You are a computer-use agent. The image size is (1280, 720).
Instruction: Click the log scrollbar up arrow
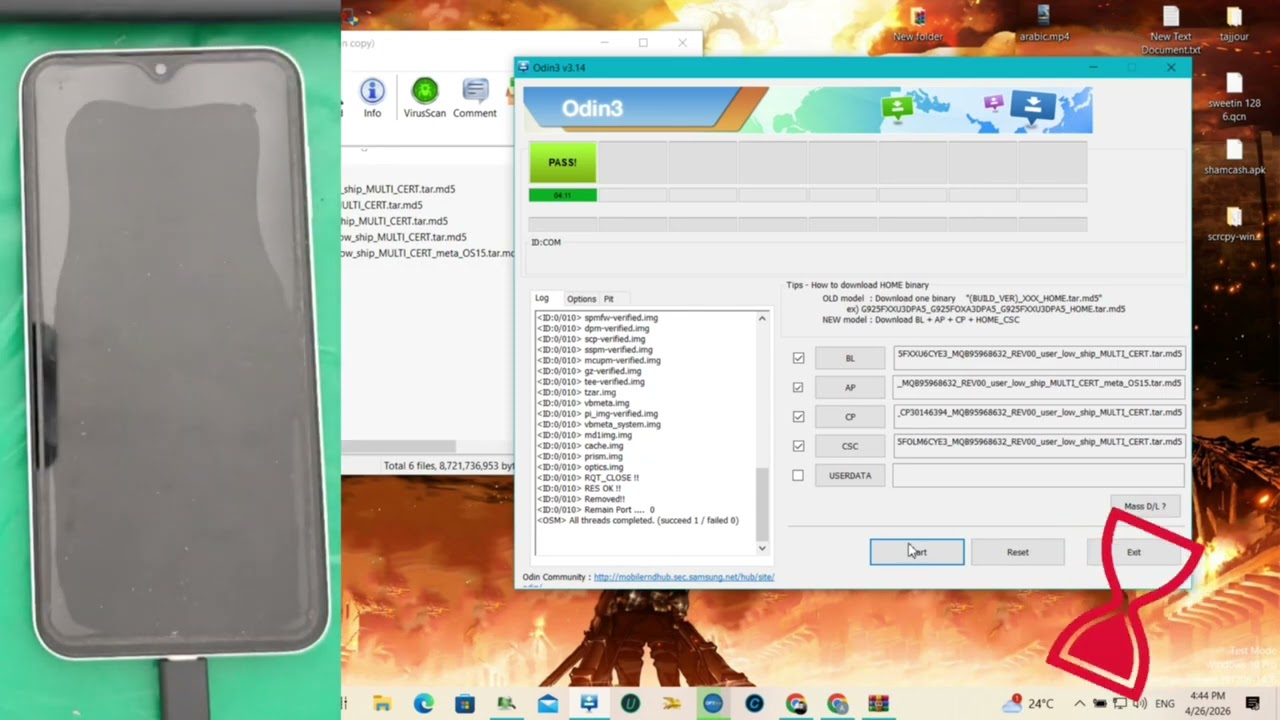coord(762,318)
